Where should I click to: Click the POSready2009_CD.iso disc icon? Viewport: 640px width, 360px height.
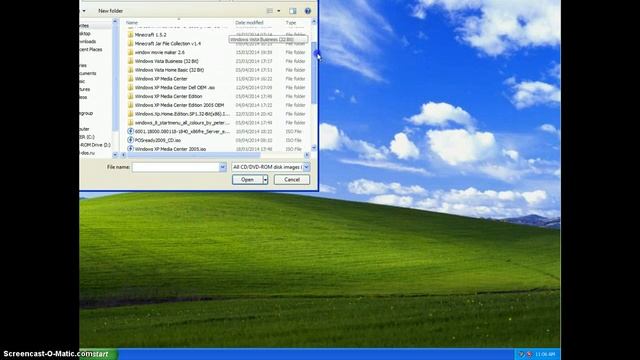[131, 140]
